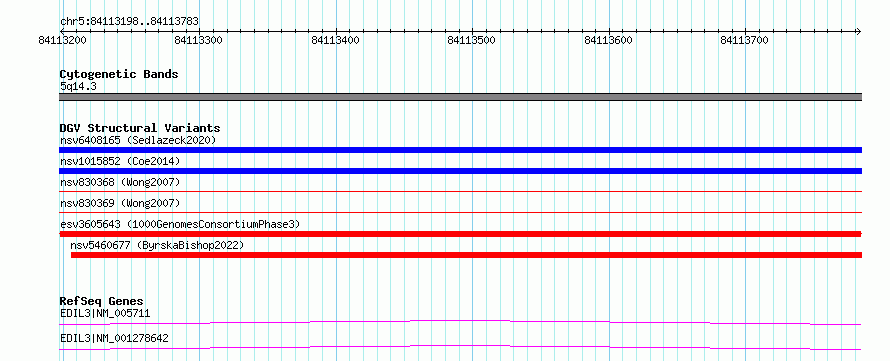Screen dimensions: 890x361
Task: Click the blue bar under nsv1015852
Action: pyautogui.click(x=460, y=171)
